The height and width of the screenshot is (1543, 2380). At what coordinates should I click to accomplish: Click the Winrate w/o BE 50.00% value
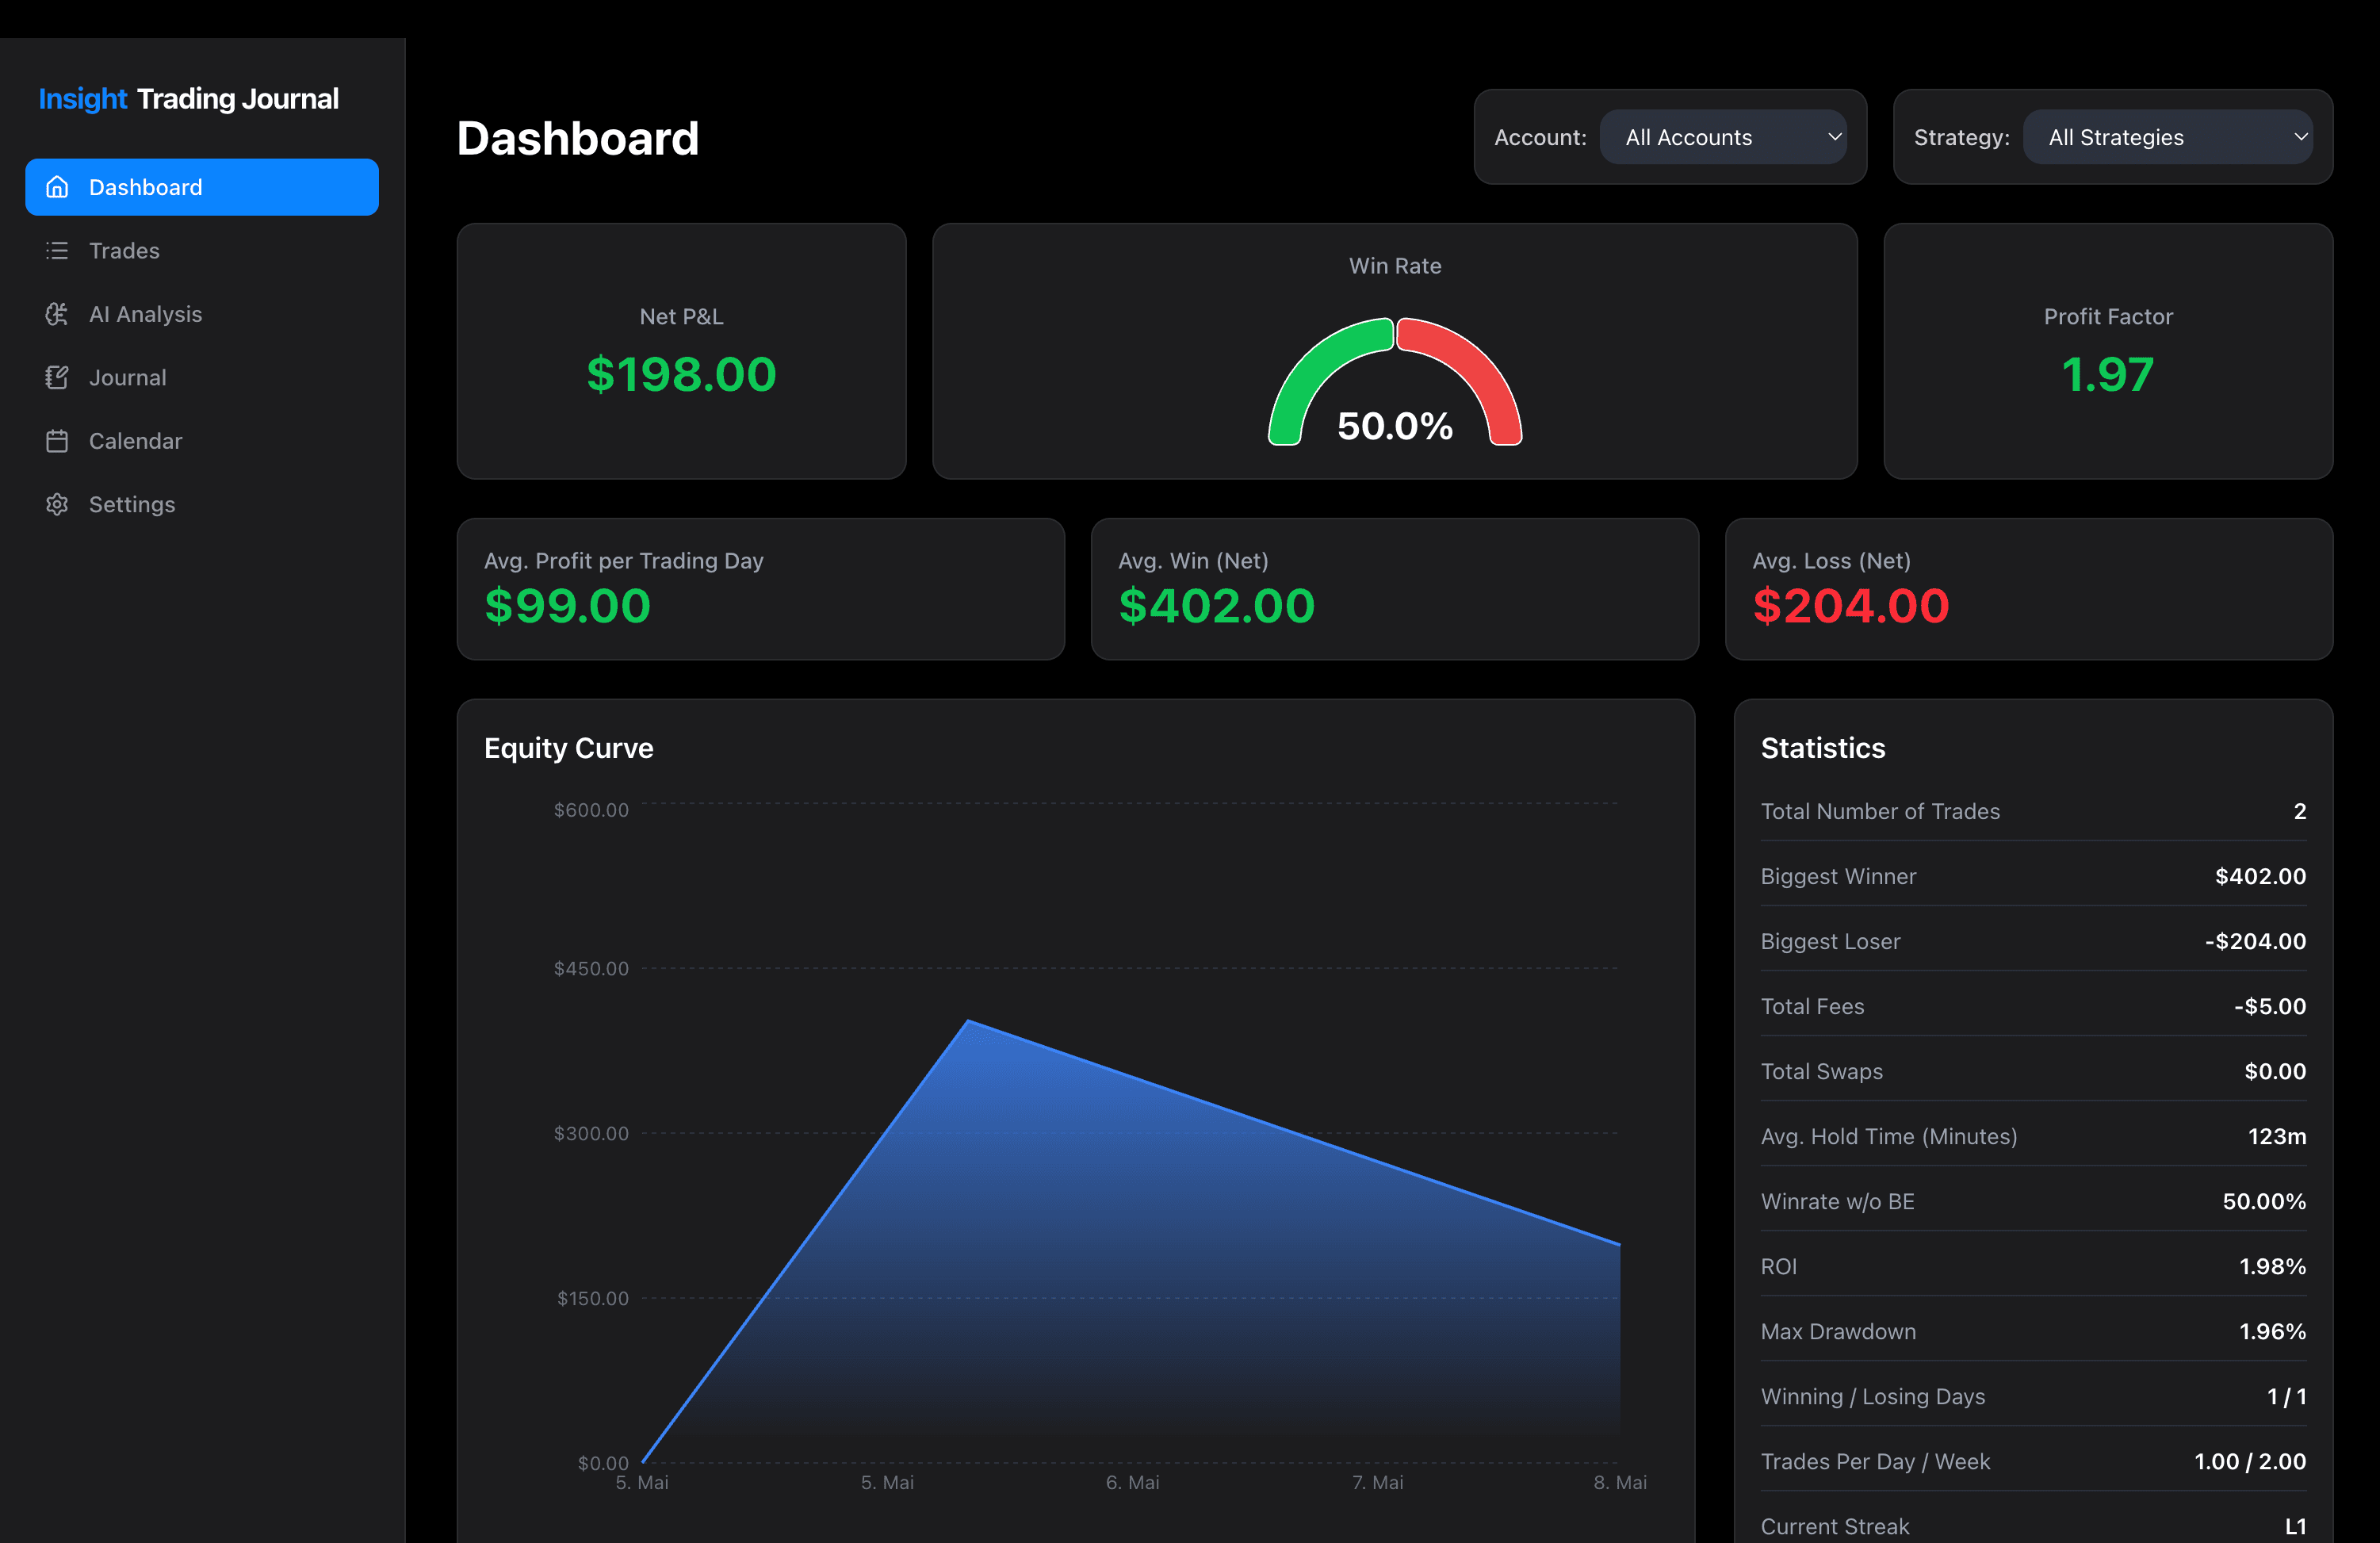(2264, 1201)
